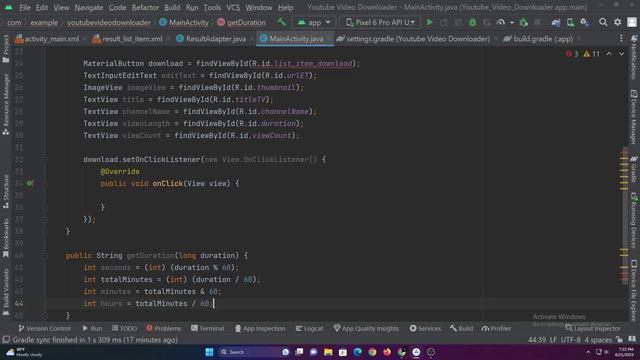Open editor tabs more-options kebab icon

(x=621, y=39)
